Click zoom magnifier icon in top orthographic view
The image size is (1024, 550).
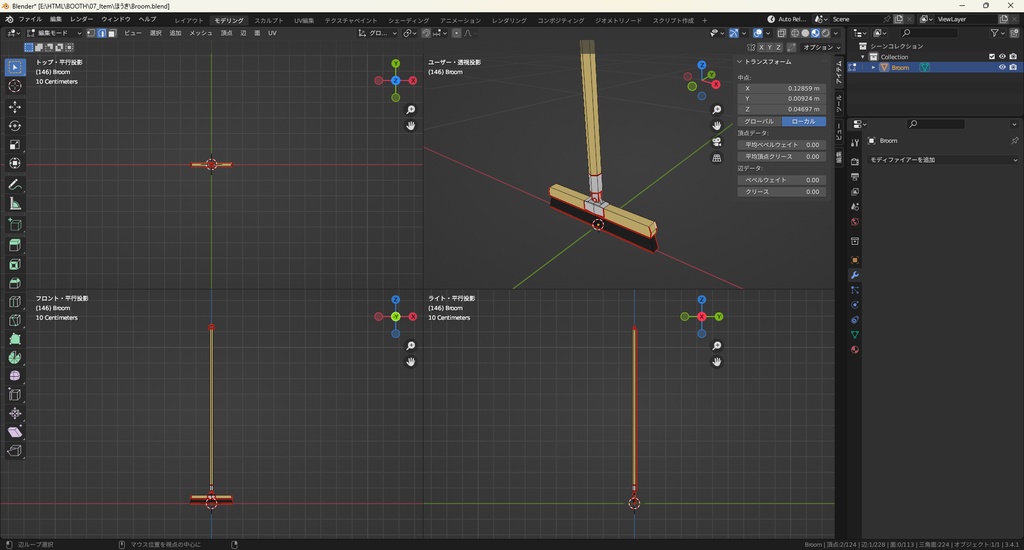point(410,109)
